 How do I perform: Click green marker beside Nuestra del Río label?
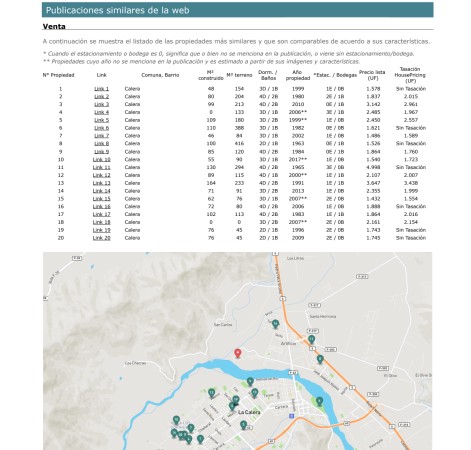coord(250,381)
